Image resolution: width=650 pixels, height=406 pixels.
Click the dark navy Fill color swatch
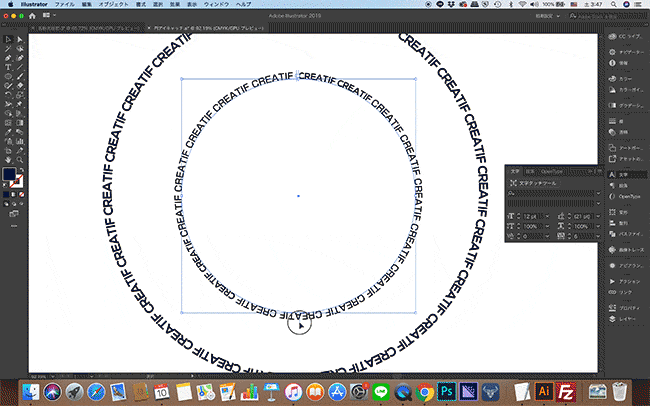[9, 174]
